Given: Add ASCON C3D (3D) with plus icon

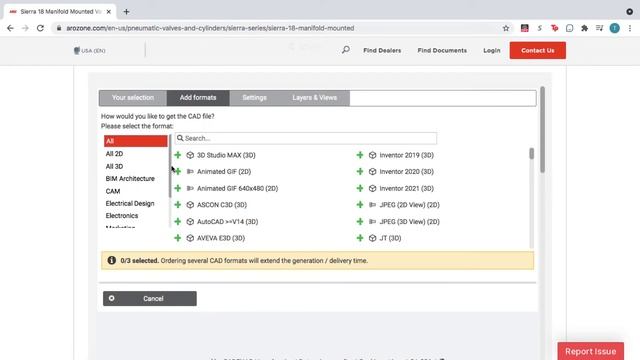Looking at the screenshot, I should [x=178, y=204].
